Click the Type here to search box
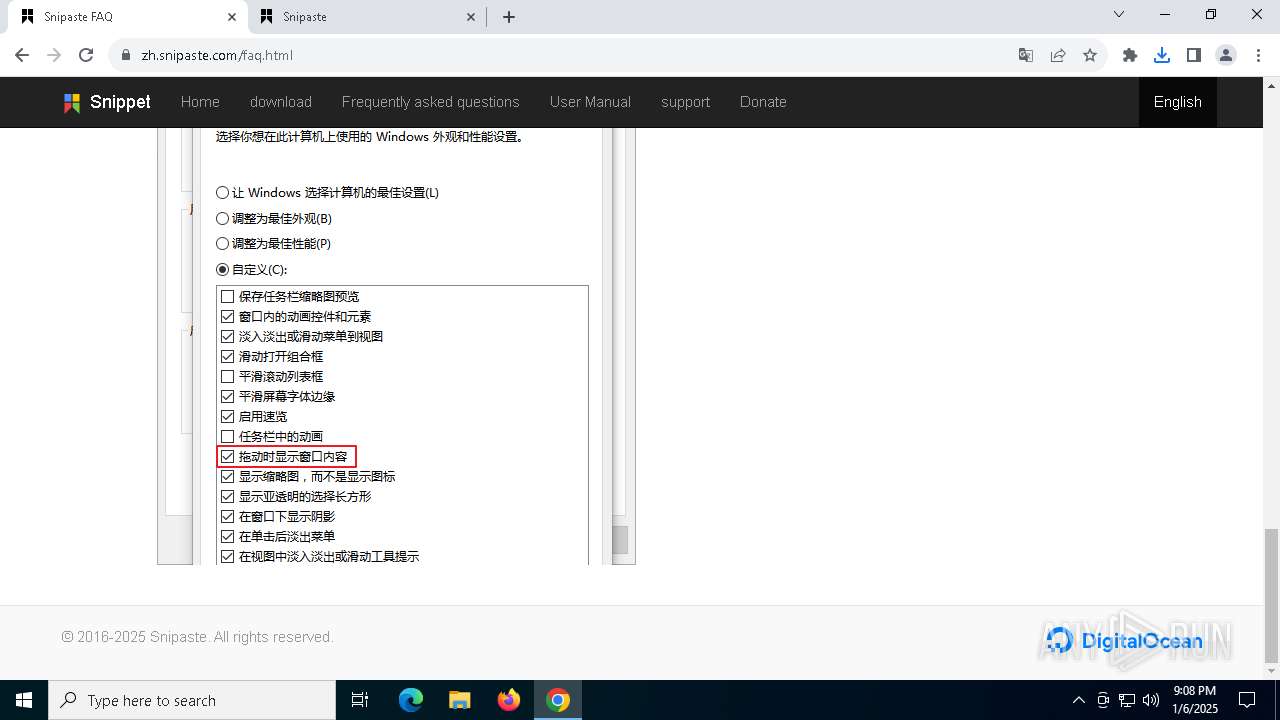Viewport: 1280px width, 720px height. [x=192, y=700]
